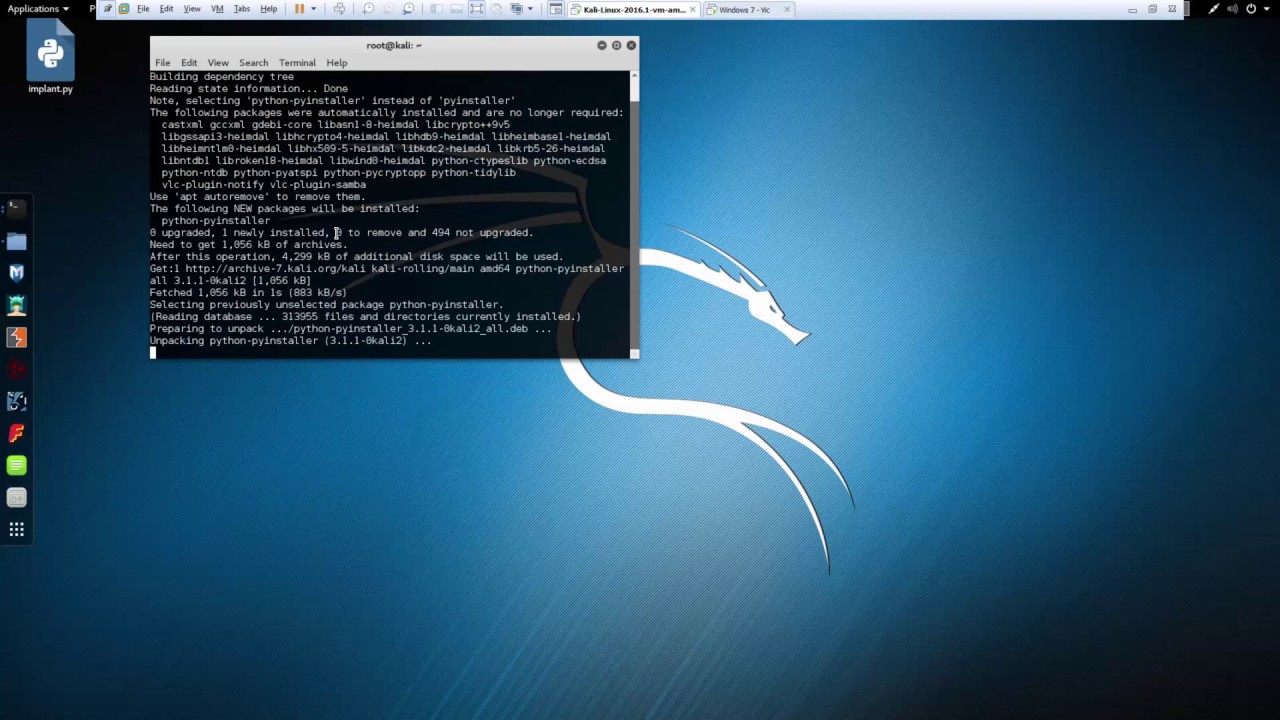Expand the view cycle dropdown arrow
Screen dimensions: 1280x720
pos(530,9)
